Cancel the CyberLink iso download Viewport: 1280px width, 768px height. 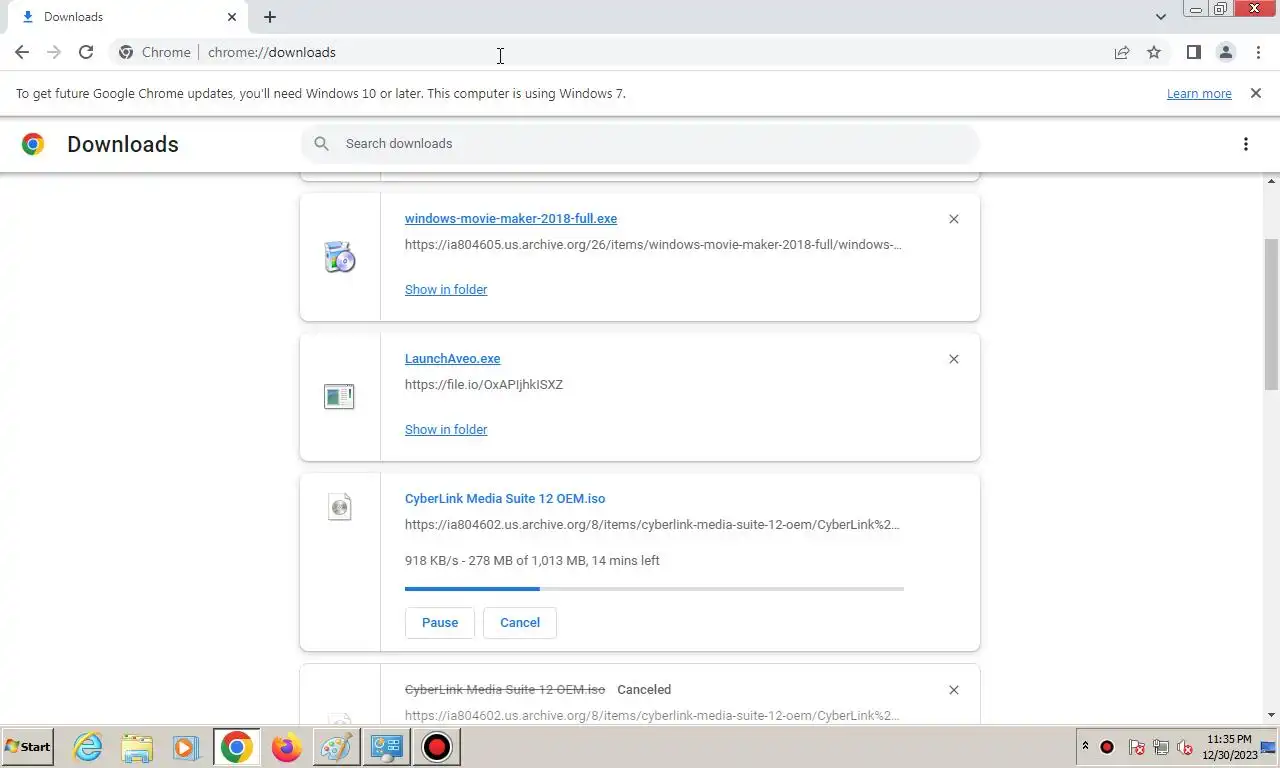point(520,622)
